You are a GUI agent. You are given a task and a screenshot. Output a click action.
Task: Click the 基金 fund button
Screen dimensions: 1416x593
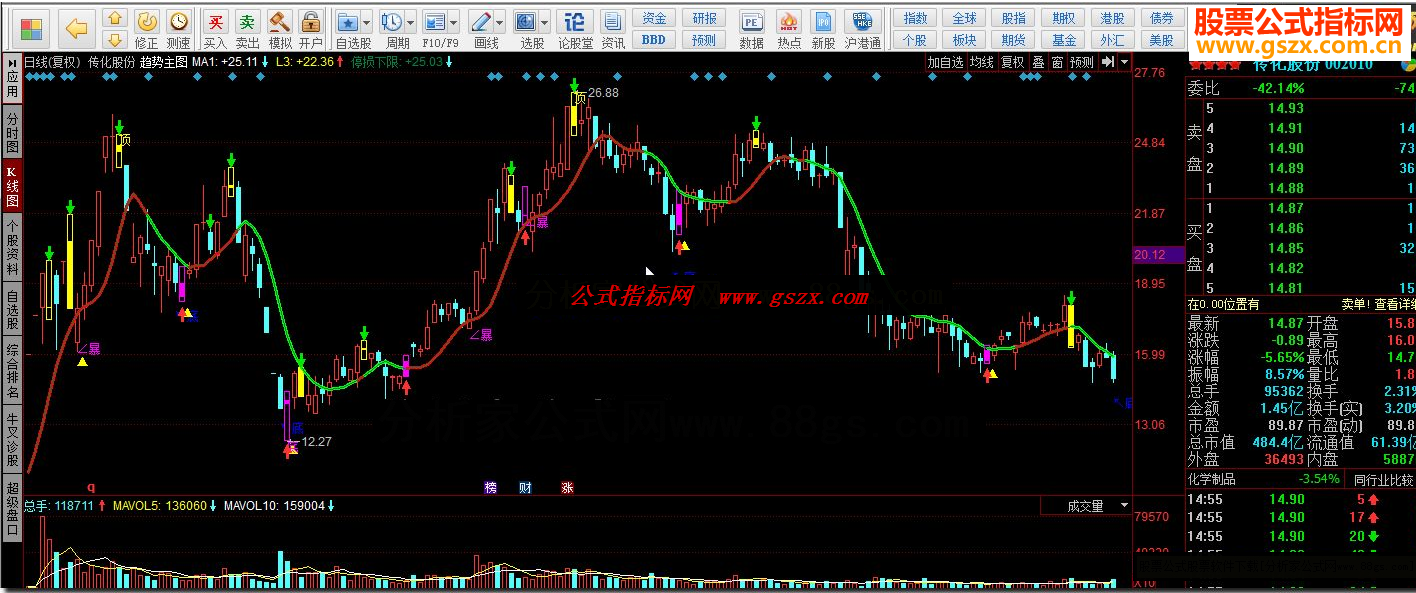1064,40
